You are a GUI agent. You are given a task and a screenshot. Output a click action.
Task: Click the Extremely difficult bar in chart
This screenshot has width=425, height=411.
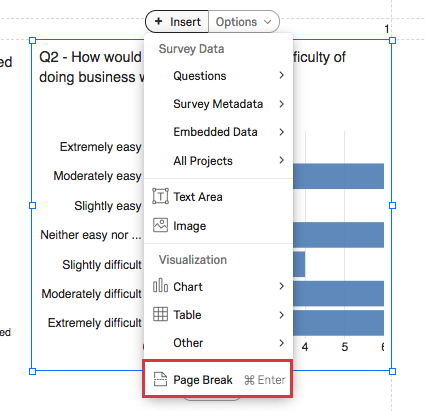click(338, 323)
